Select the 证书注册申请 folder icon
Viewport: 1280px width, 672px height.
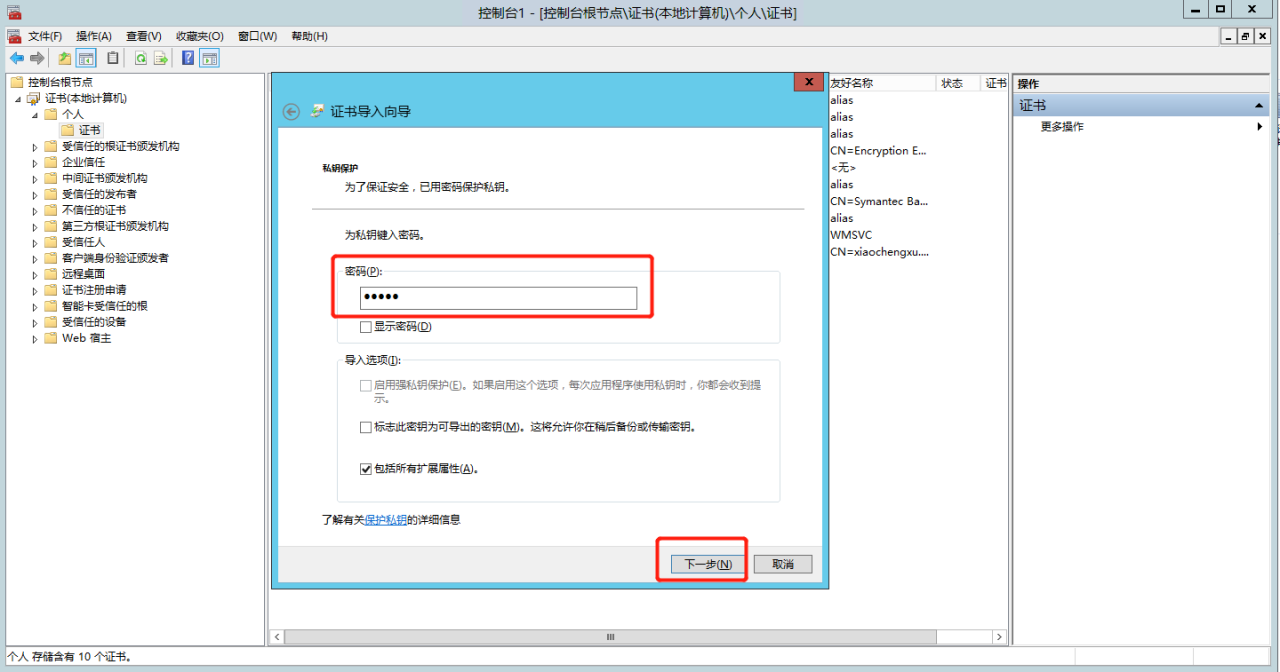click(51, 290)
